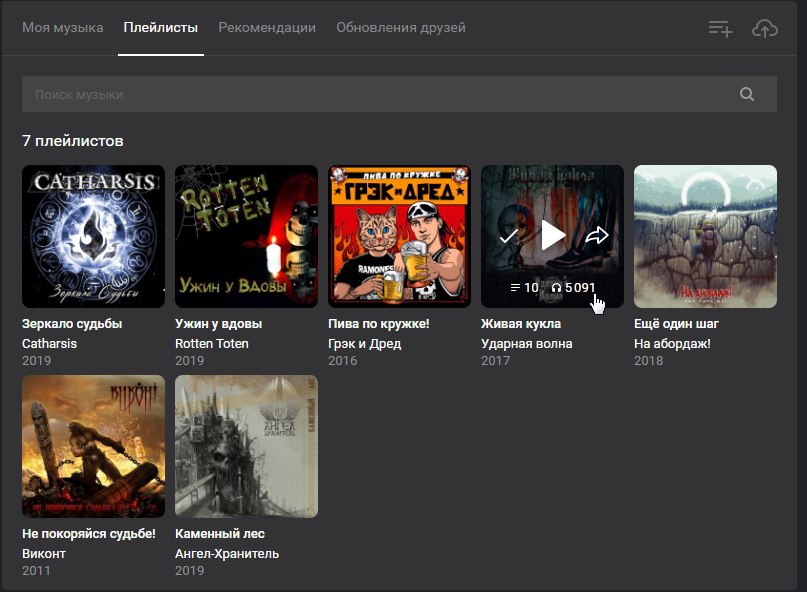Image resolution: width=807 pixels, height=592 pixels.
Task: Click the Виконт artist link
Action: point(44,553)
